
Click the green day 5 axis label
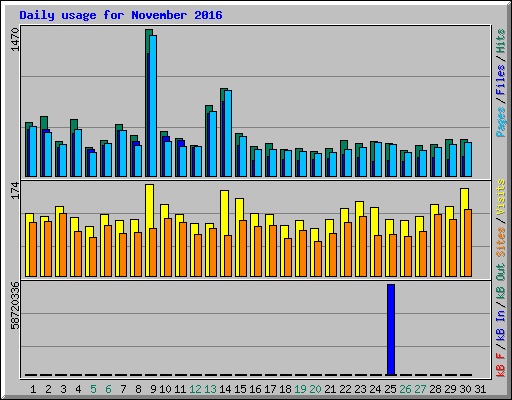(x=93, y=389)
